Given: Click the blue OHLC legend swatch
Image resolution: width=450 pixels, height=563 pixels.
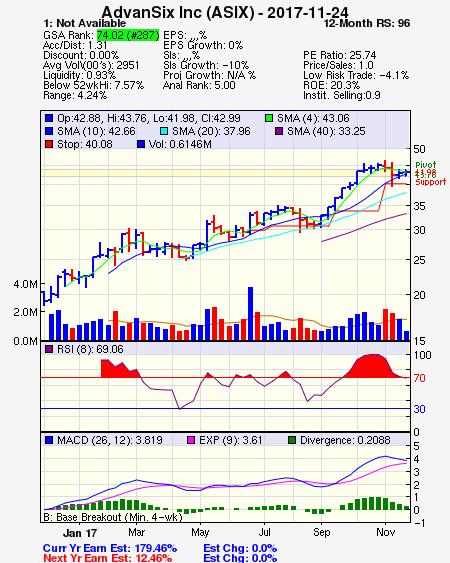Looking at the screenshot, I should point(49,118).
